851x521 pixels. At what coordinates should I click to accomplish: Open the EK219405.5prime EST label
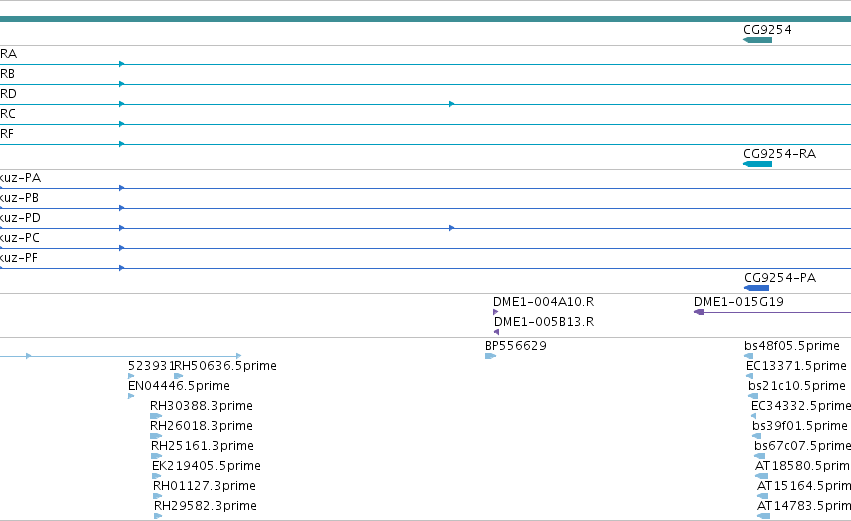pyautogui.click(x=206, y=466)
